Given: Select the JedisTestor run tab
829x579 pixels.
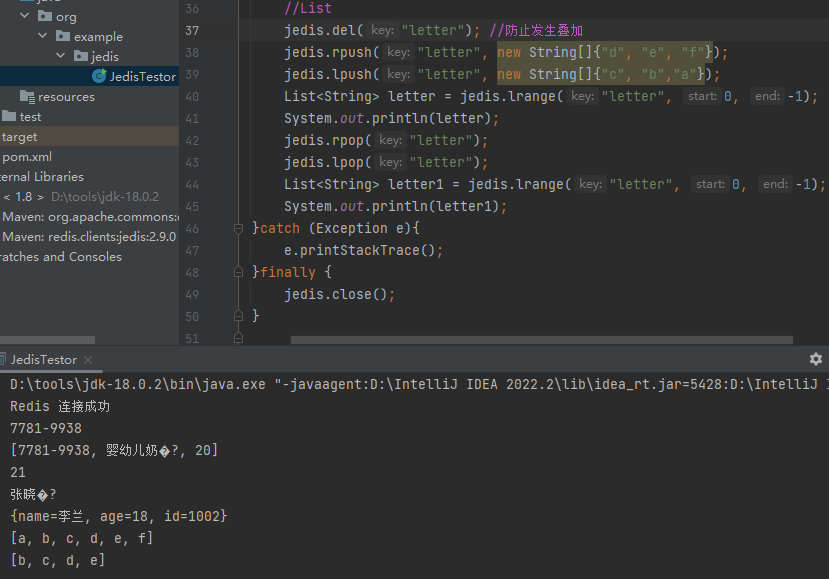Looking at the screenshot, I should (43, 360).
